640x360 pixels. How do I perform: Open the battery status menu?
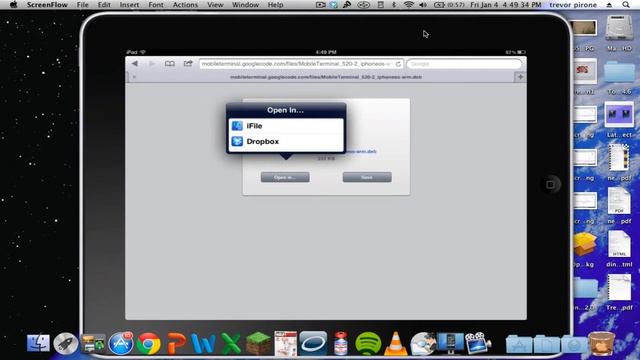pyautogui.click(x=449, y=5)
